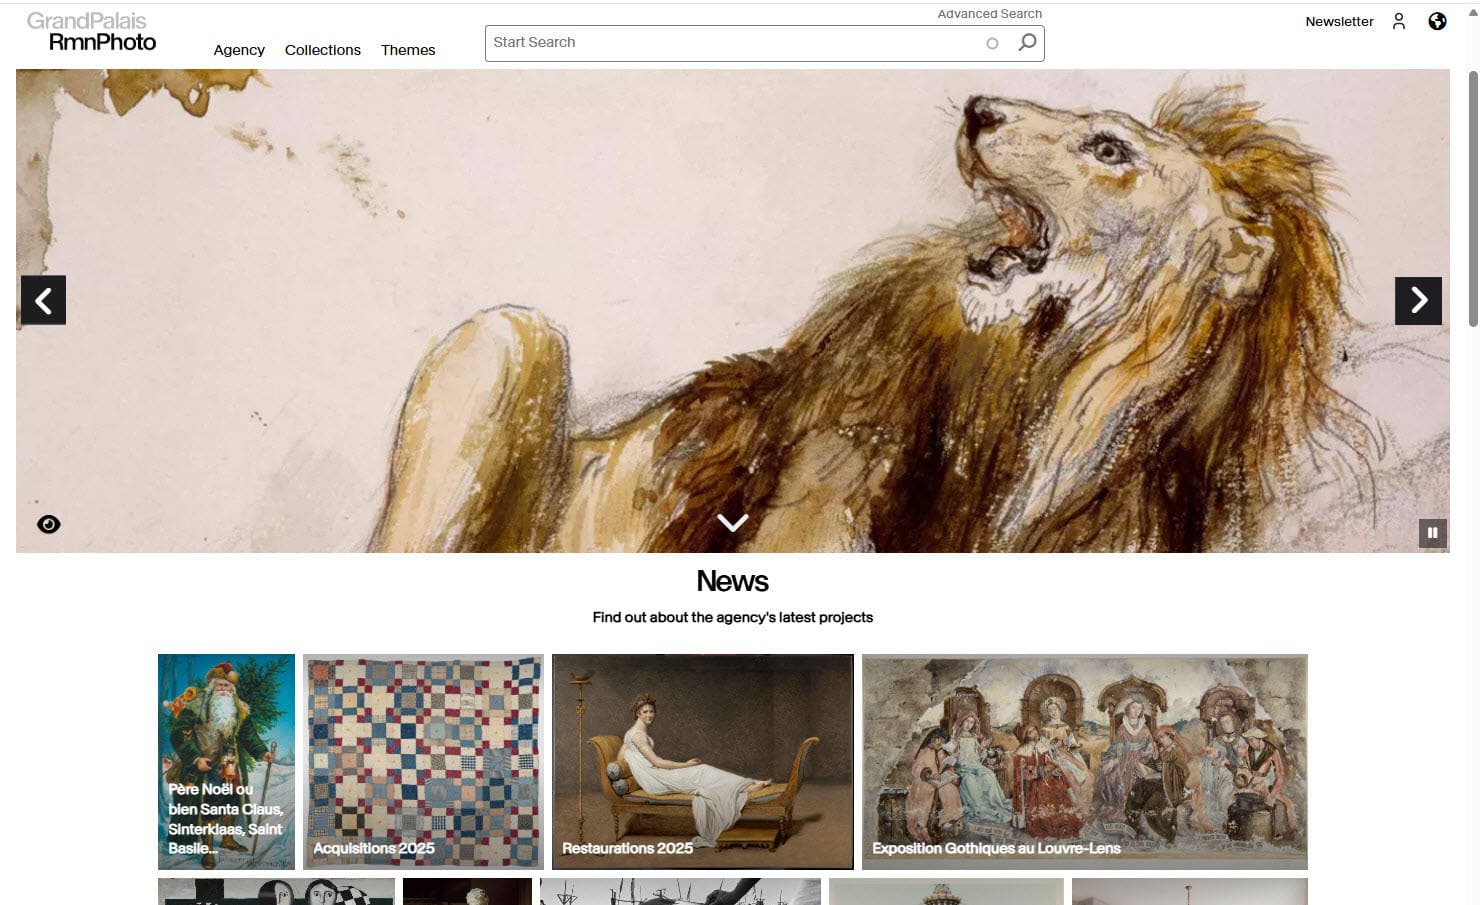Click the globe language icon
The height and width of the screenshot is (905, 1480).
[1437, 21]
